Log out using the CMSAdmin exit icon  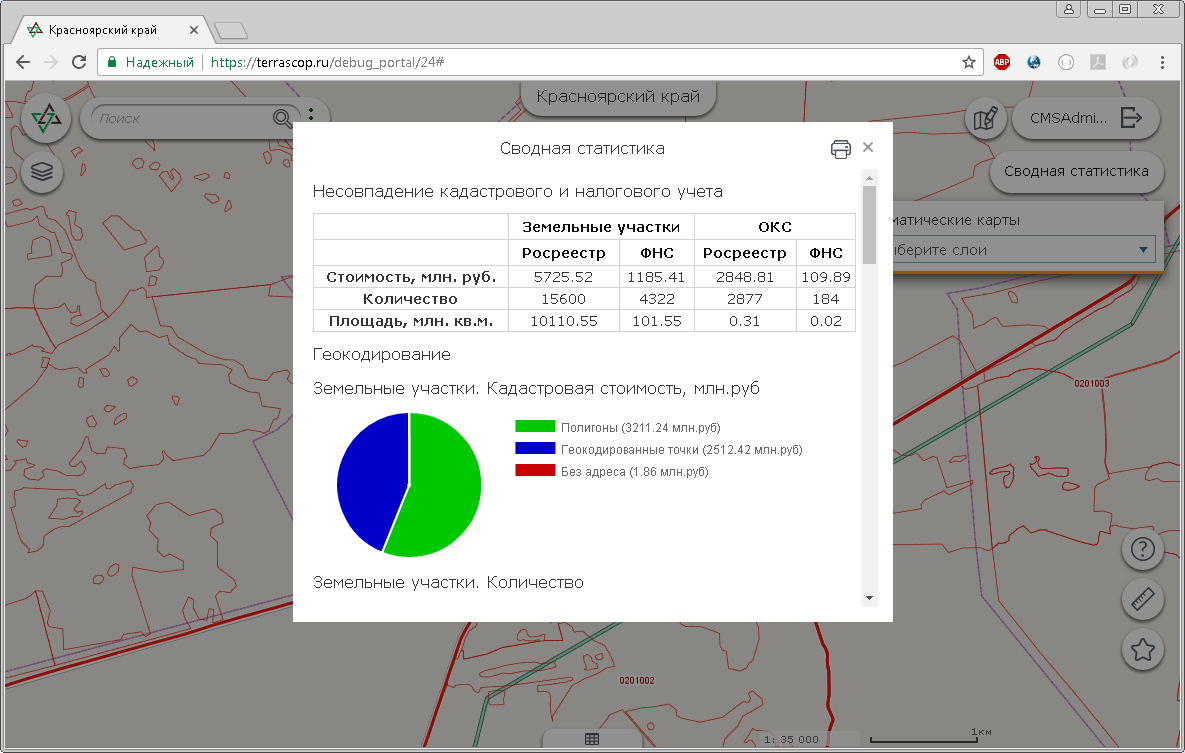click(1131, 118)
